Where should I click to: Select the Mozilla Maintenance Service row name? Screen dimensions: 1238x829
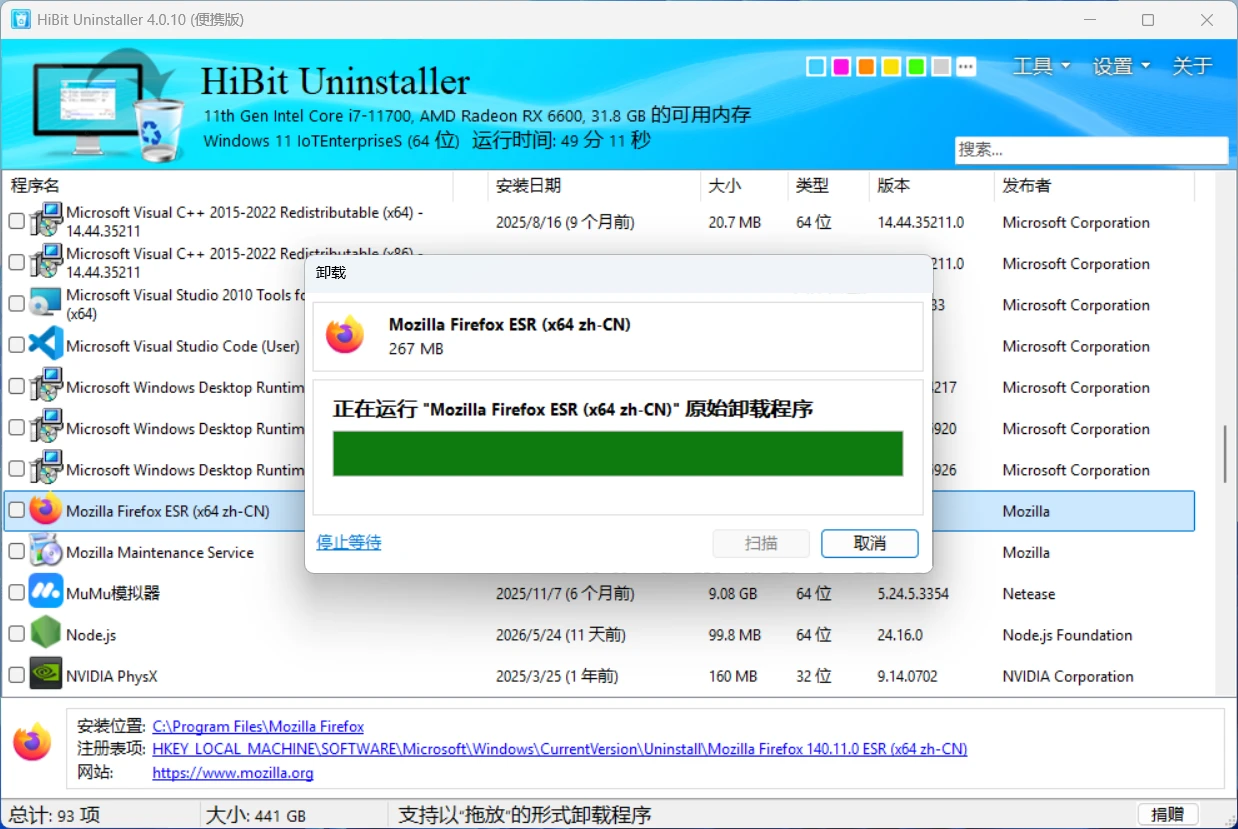click(x=160, y=552)
